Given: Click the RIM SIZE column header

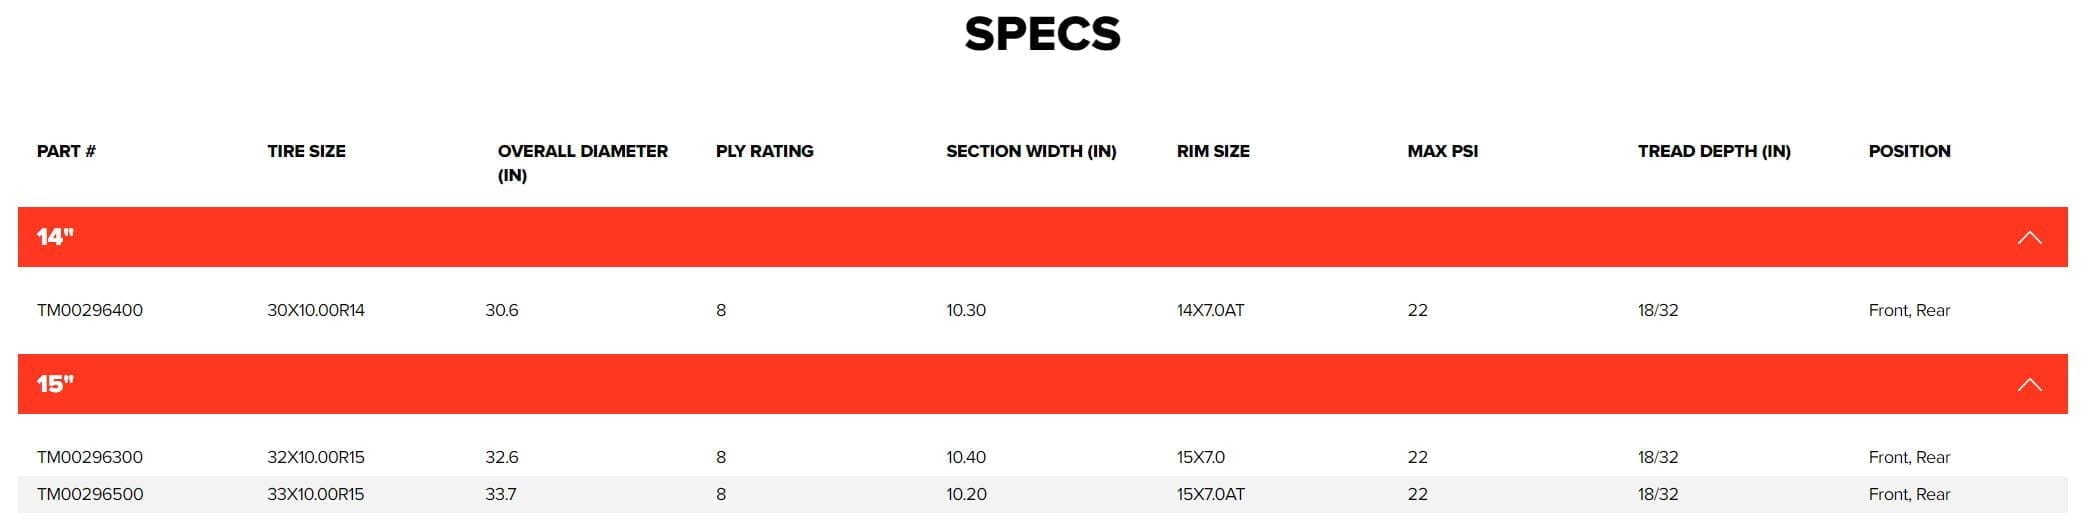Looking at the screenshot, I should click(x=1213, y=151).
